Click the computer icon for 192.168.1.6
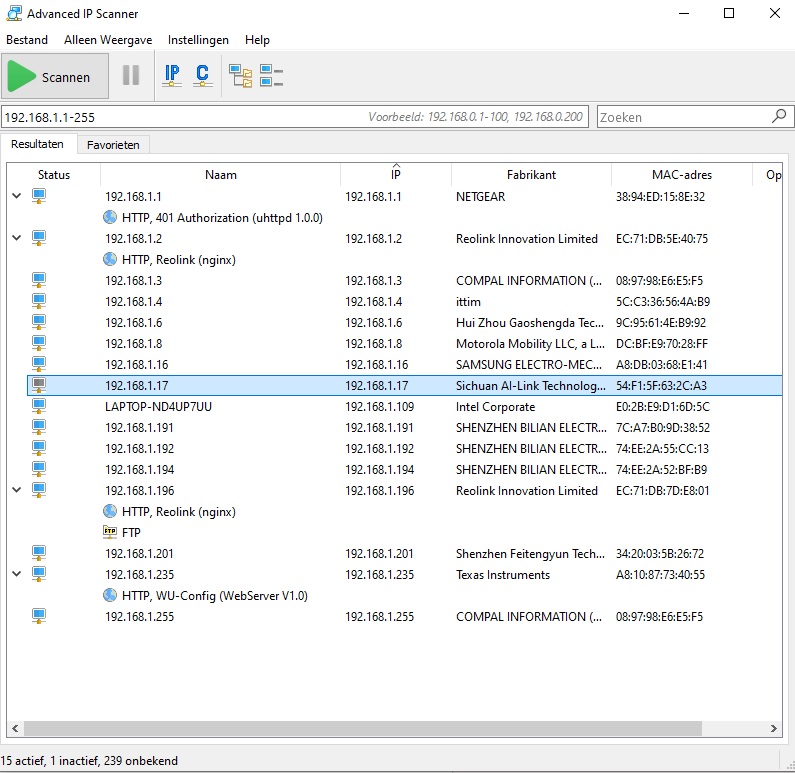 [x=39, y=322]
